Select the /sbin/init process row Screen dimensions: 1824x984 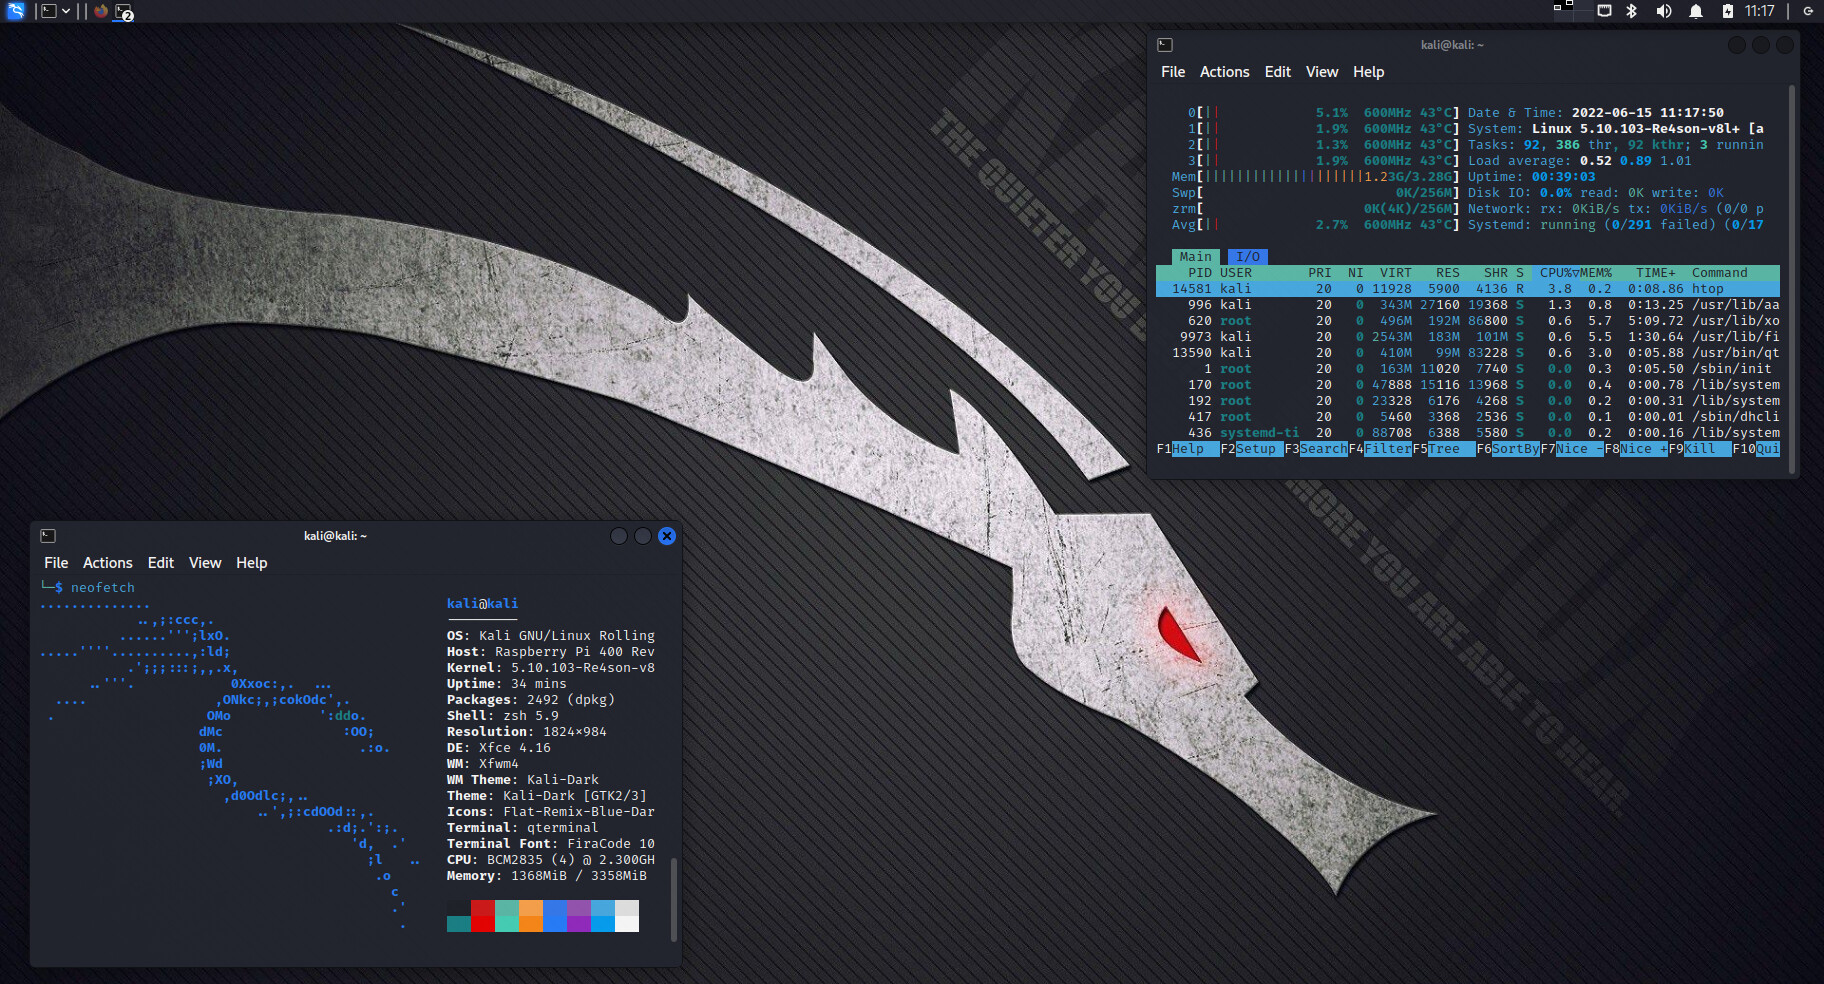[1468, 369]
